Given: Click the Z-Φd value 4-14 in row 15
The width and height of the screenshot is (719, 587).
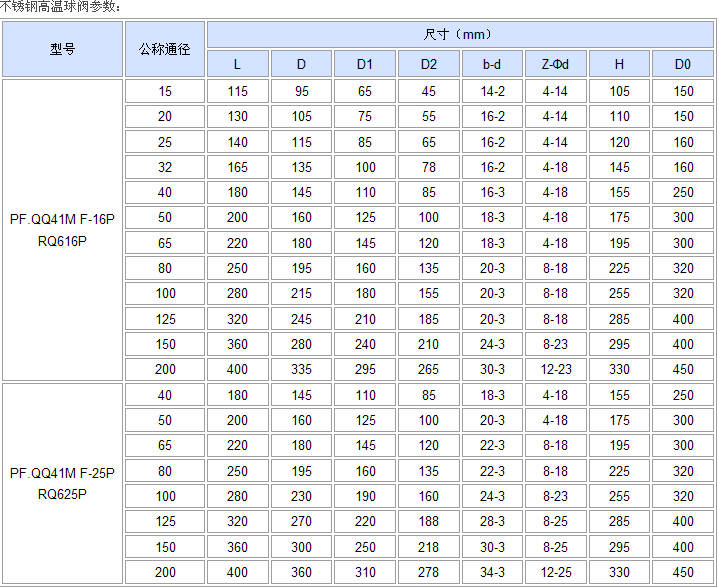Looking at the screenshot, I should coord(555,91).
